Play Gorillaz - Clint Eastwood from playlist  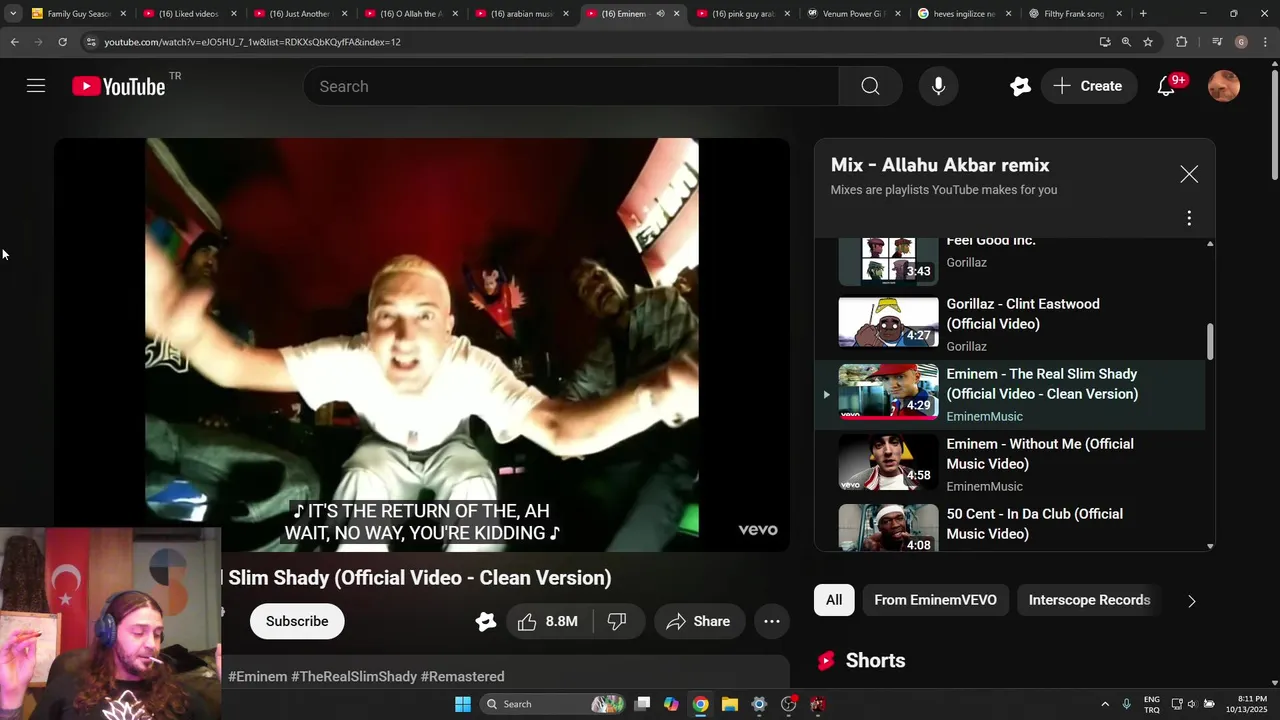click(1010, 324)
